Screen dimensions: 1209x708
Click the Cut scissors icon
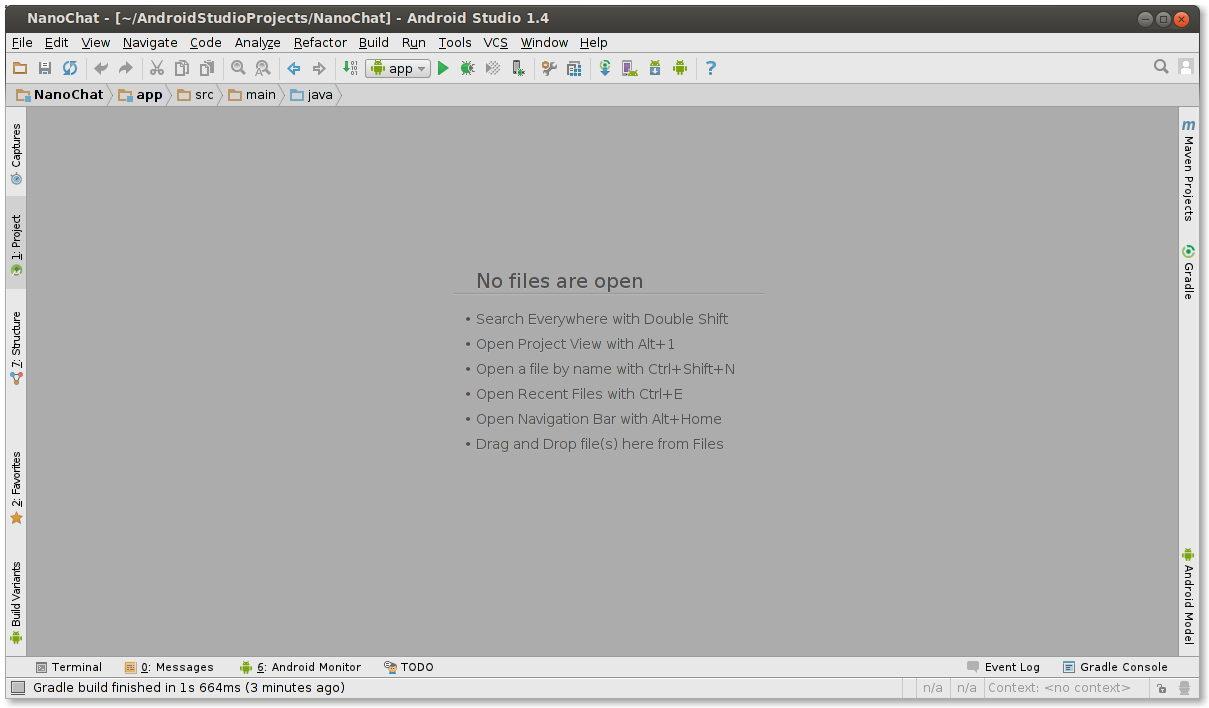click(x=157, y=68)
